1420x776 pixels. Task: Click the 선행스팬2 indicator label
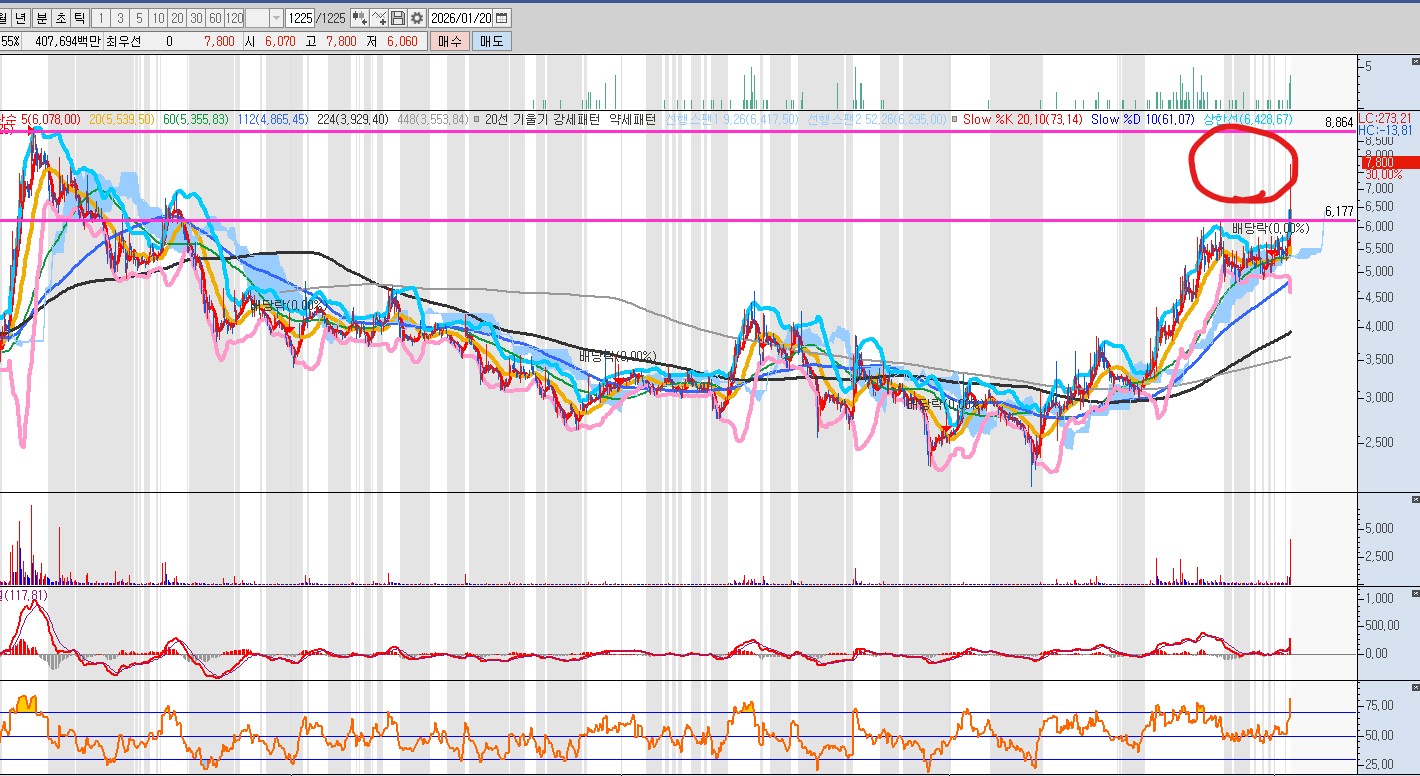click(875, 119)
